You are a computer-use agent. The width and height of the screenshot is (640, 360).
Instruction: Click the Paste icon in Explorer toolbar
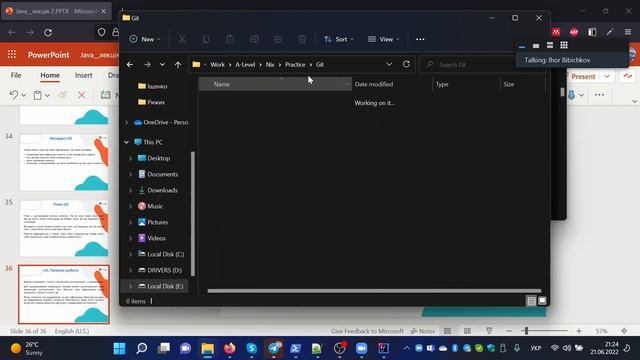tap(230, 39)
